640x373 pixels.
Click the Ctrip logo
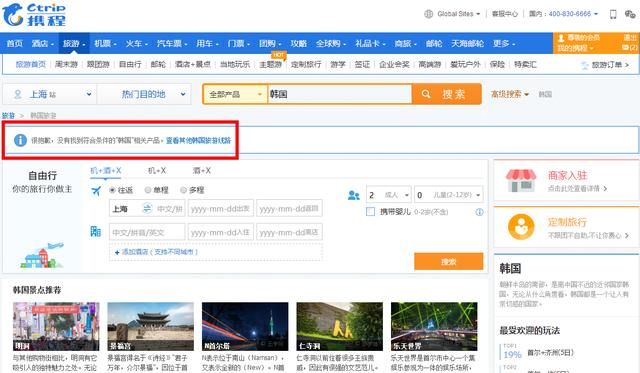(x=34, y=15)
